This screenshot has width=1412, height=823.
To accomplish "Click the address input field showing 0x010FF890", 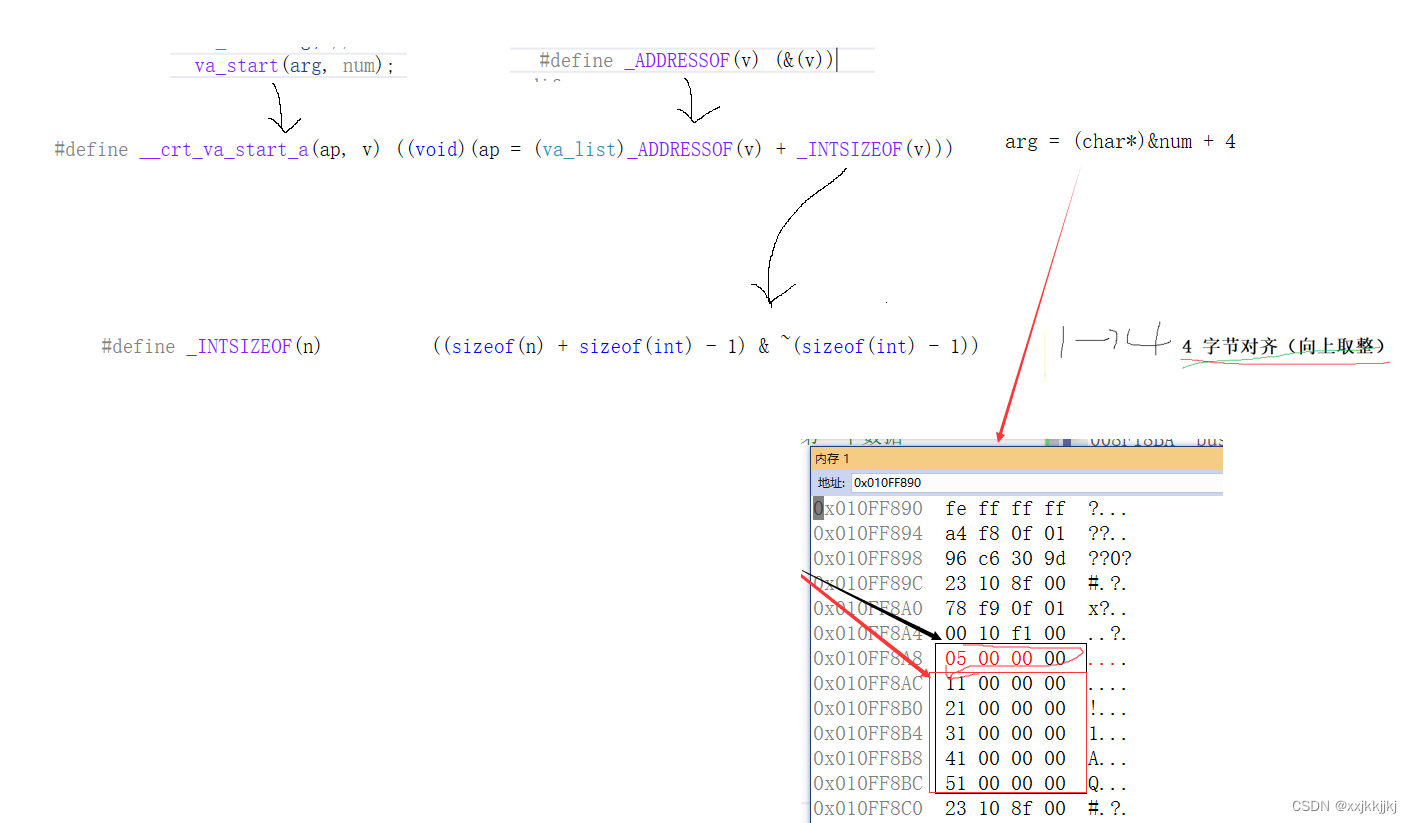I will [1036, 483].
